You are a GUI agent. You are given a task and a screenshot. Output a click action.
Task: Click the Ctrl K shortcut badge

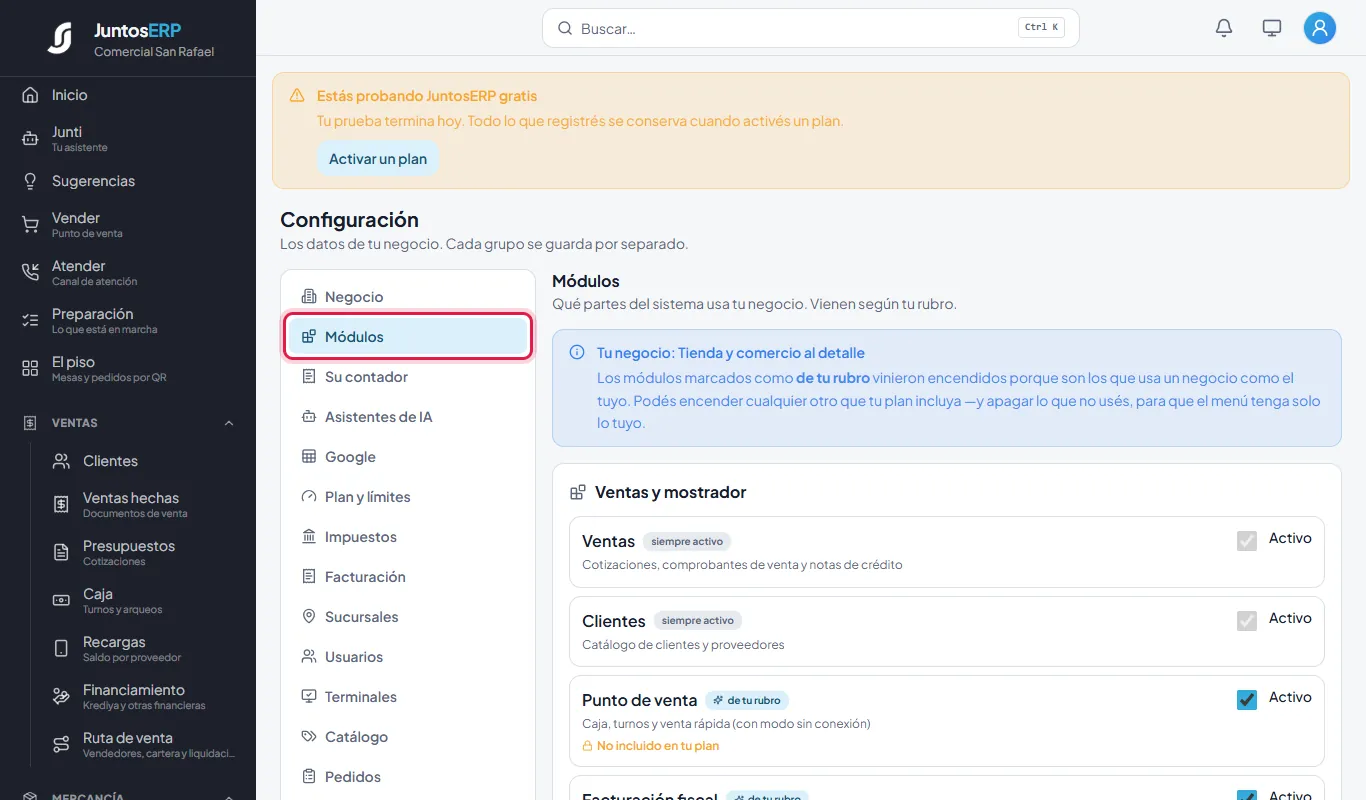1042,28
